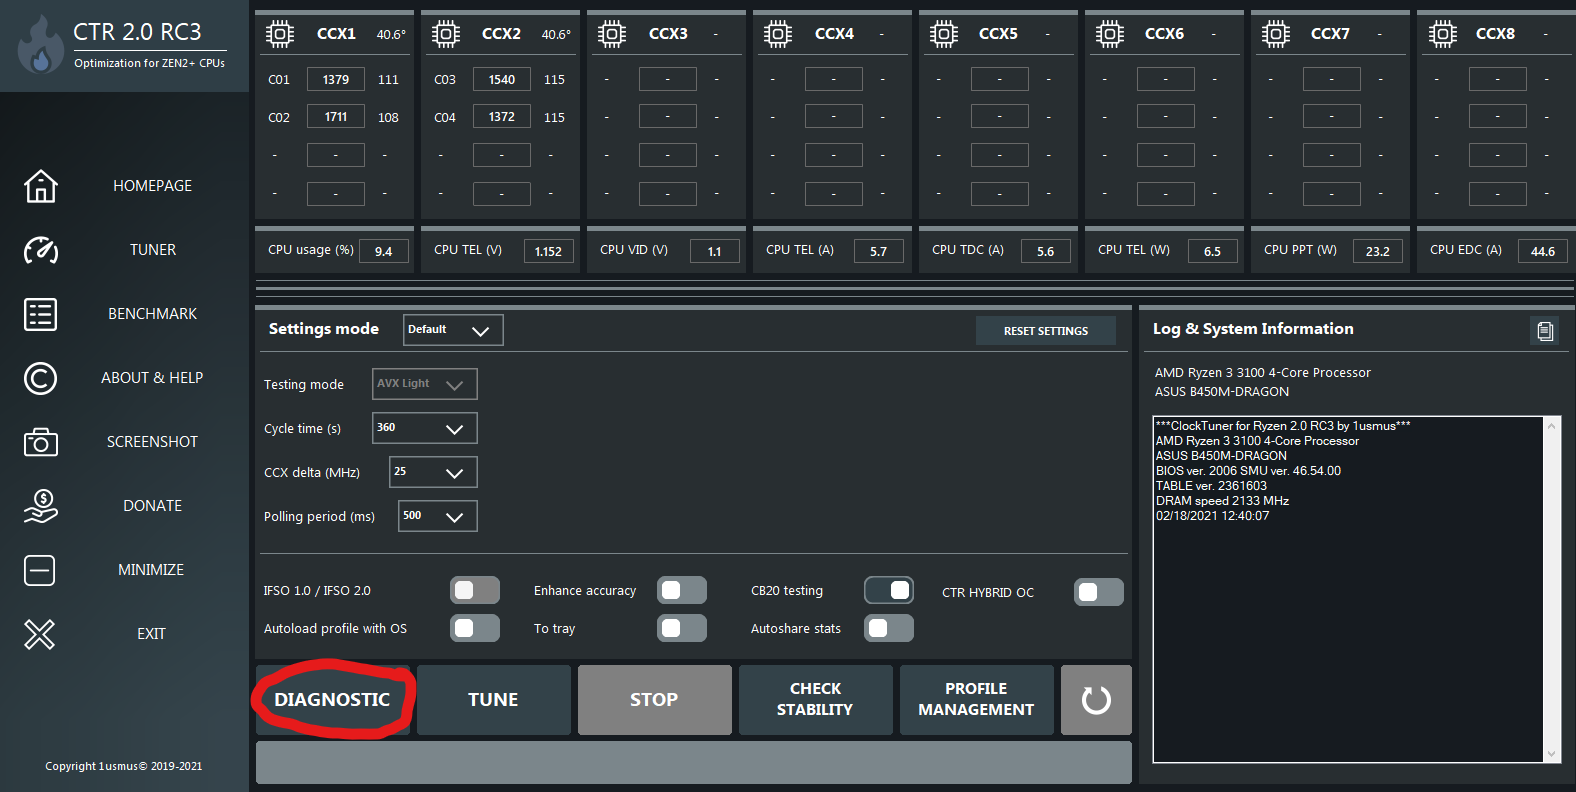Click the CPU usage value 9.4
The image size is (1576, 792).
tap(384, 251)
